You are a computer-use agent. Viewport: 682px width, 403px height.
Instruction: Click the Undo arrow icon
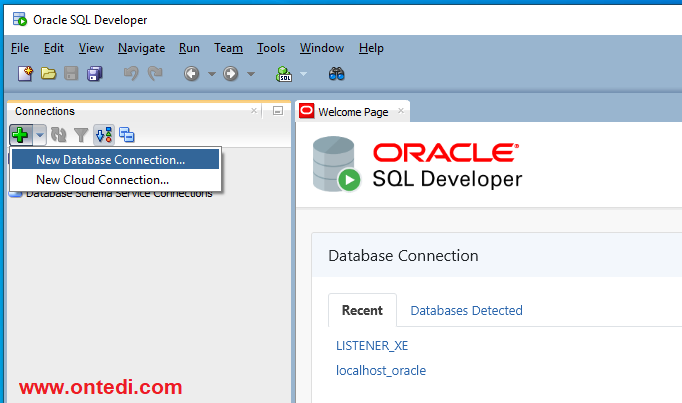point(131,73)
